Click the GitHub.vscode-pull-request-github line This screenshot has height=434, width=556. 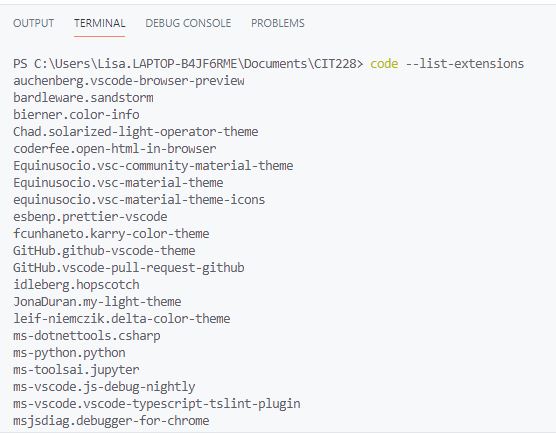click(129, 268)
